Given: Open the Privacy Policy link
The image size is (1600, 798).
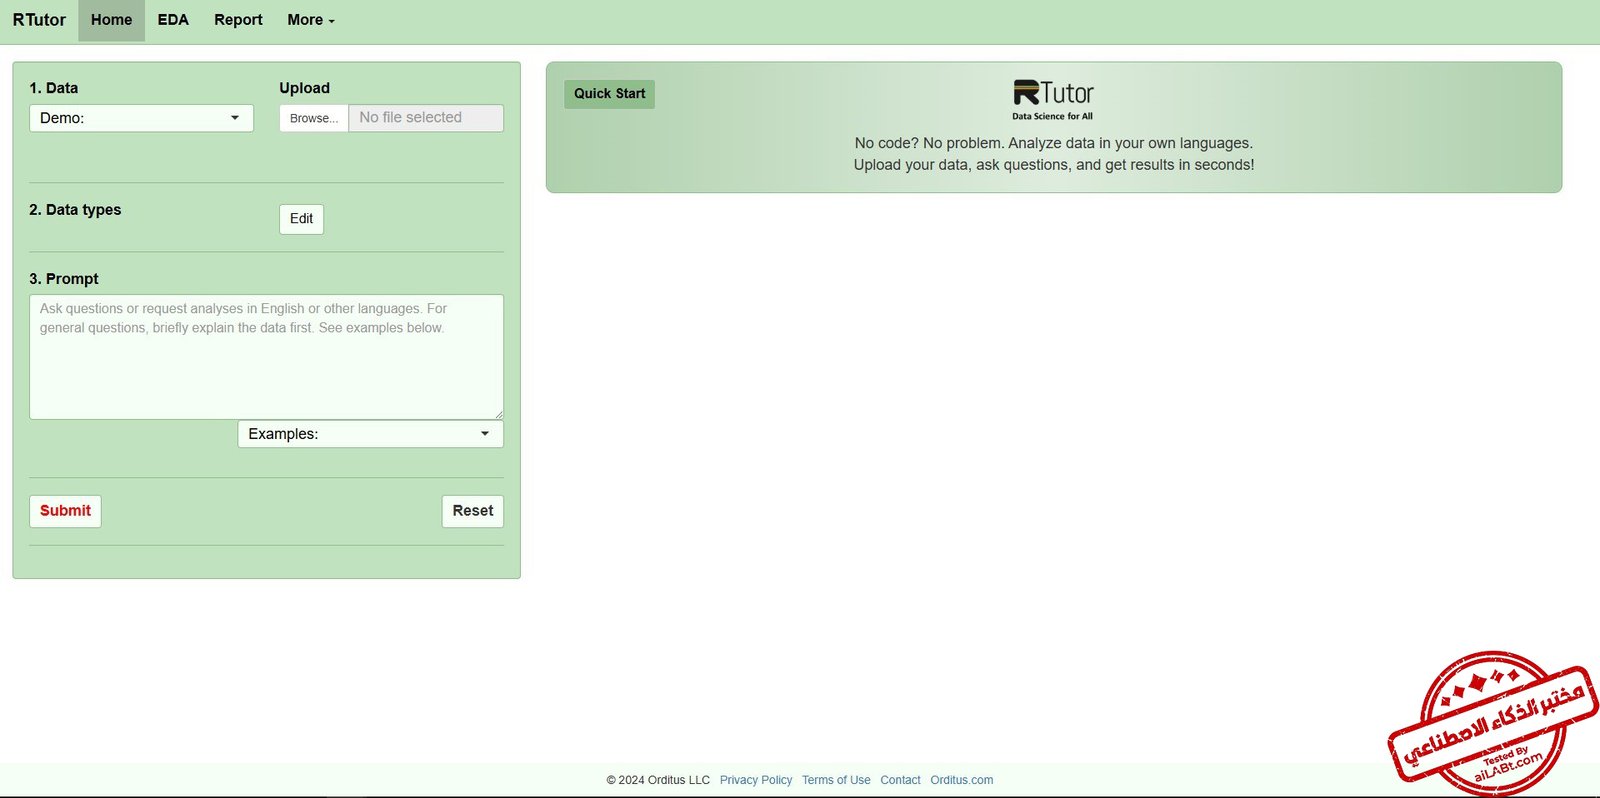Looking at the screenshot, I should coord(755,780).
